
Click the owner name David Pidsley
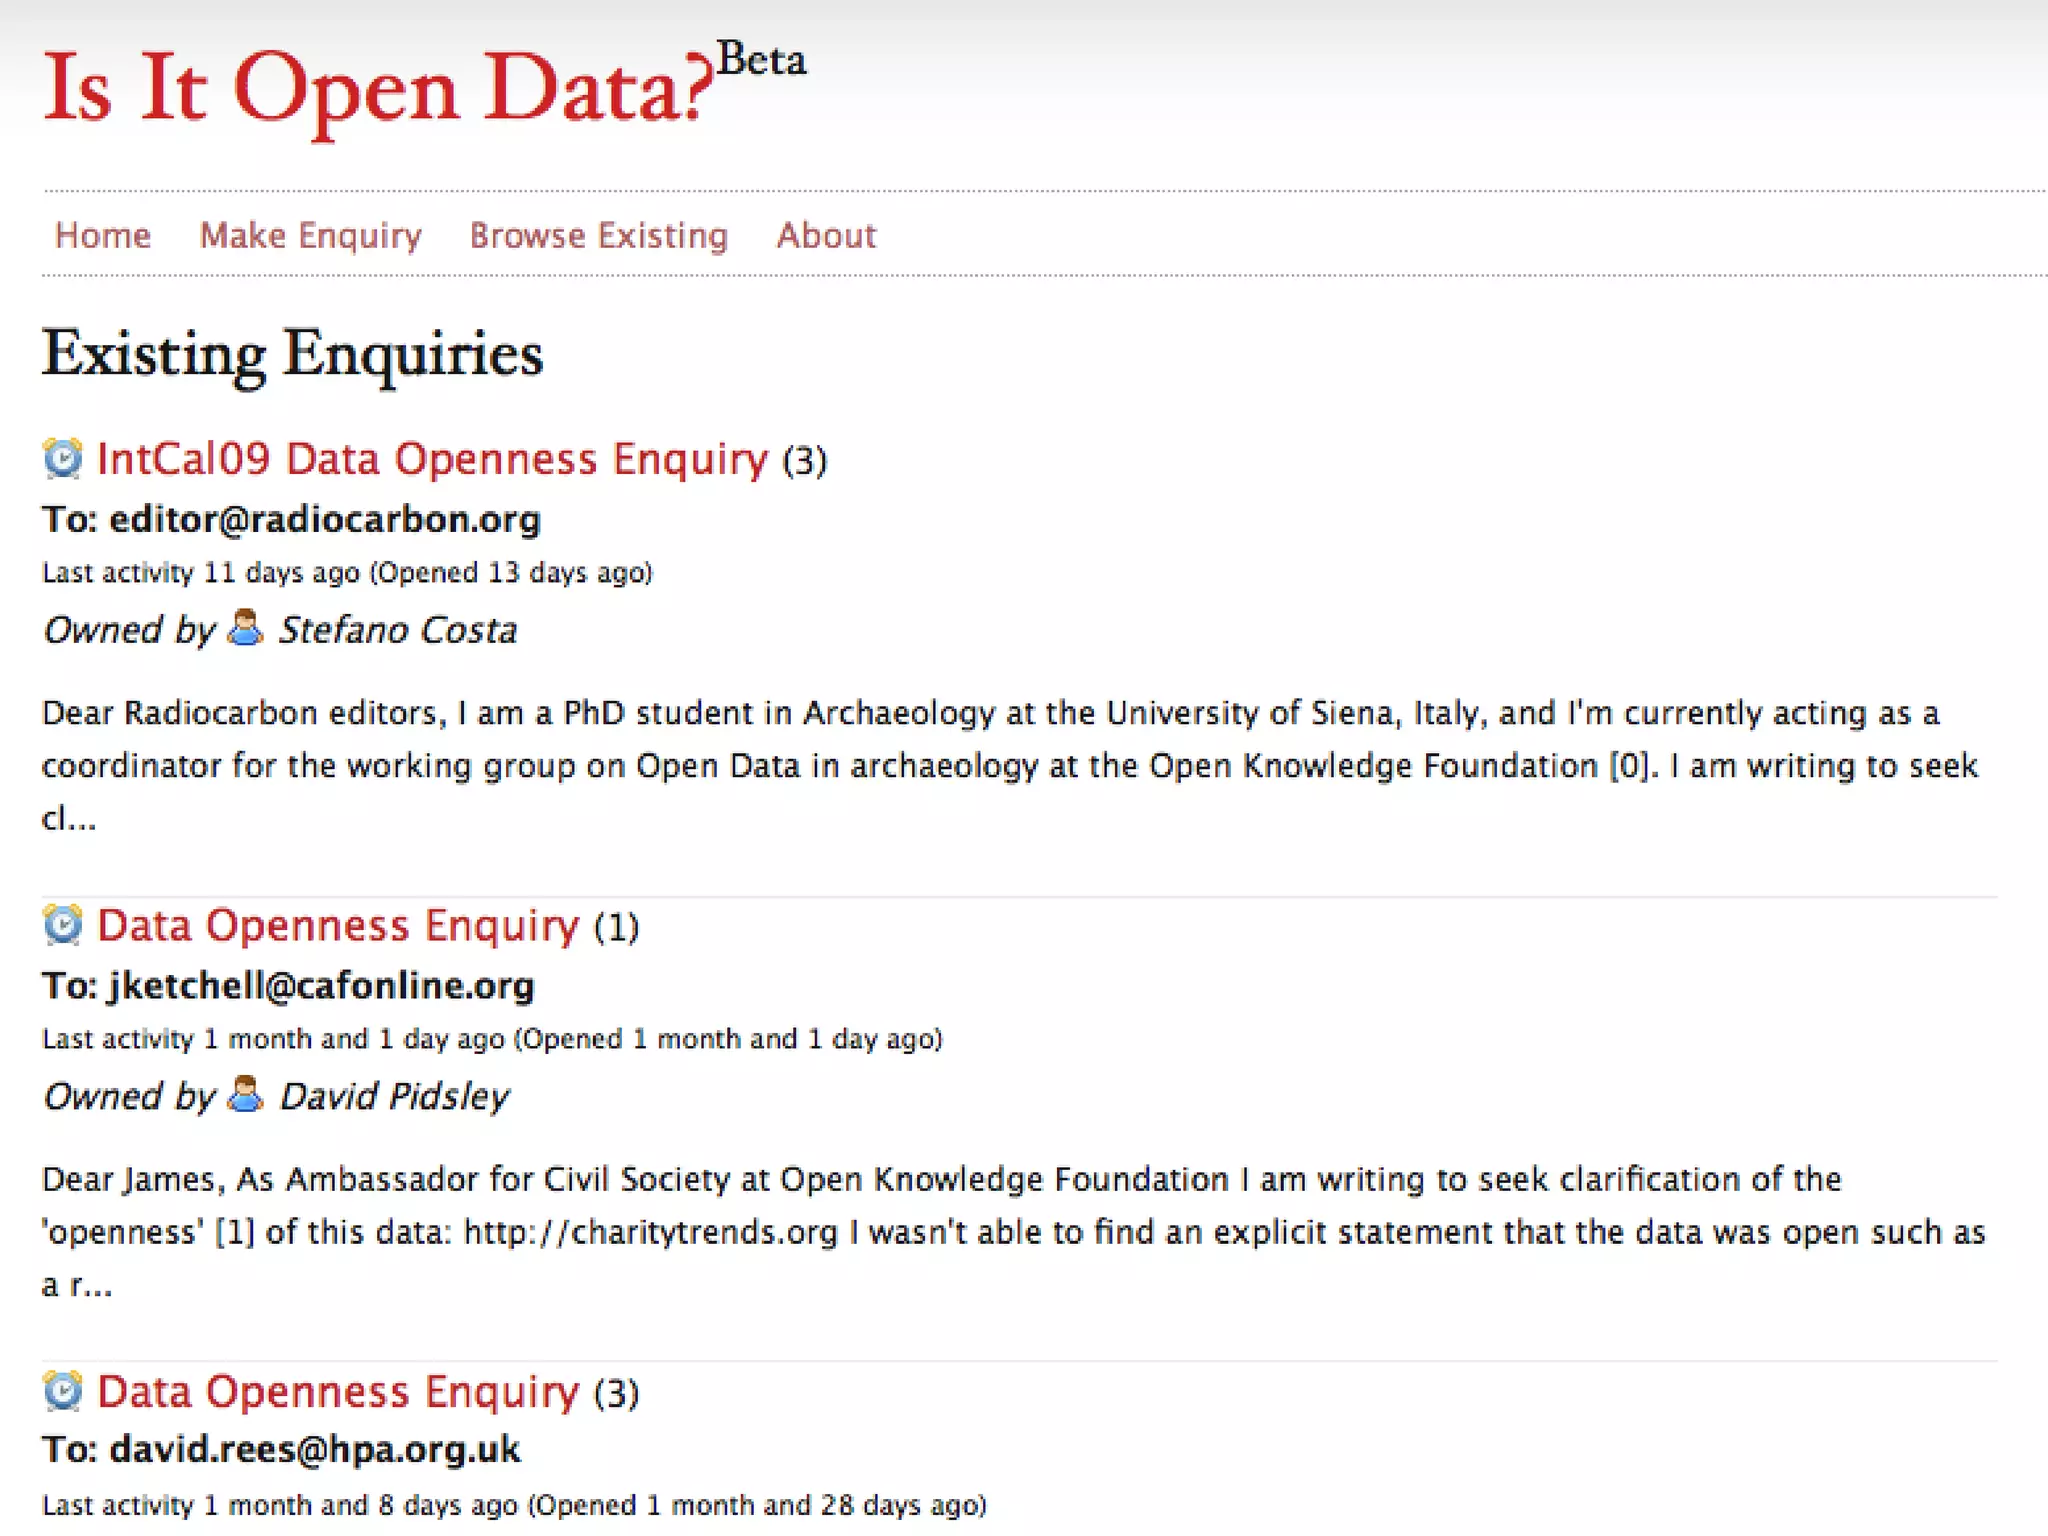click(x=394, y=1097)
